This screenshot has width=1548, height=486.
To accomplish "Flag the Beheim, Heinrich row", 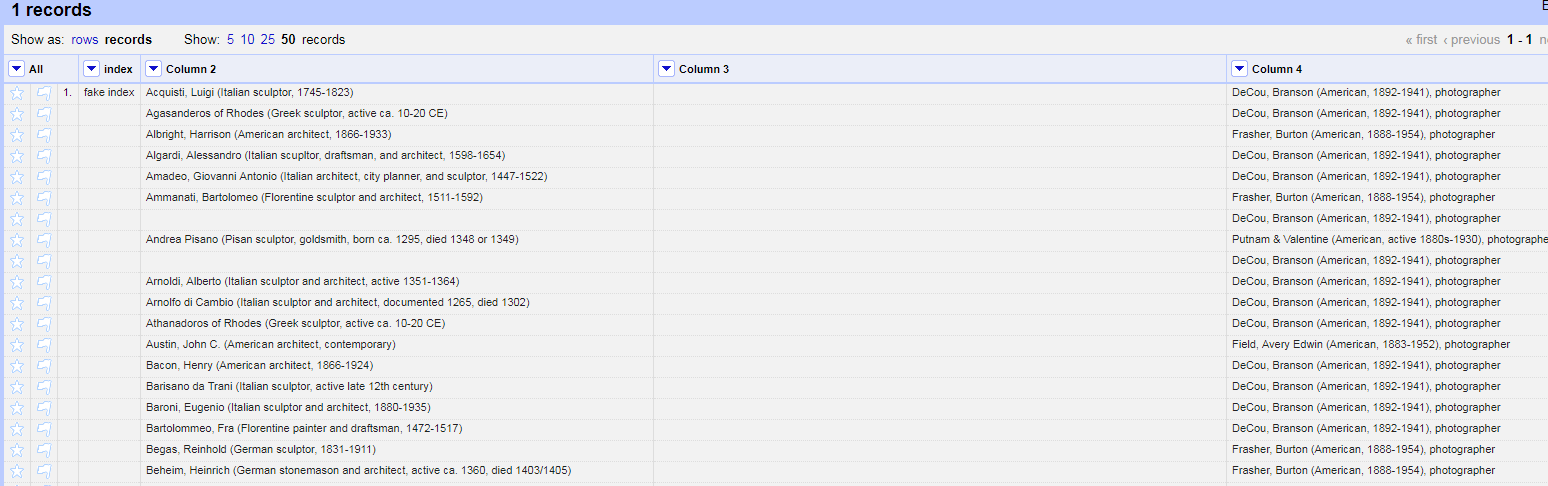I will point(44,471).
